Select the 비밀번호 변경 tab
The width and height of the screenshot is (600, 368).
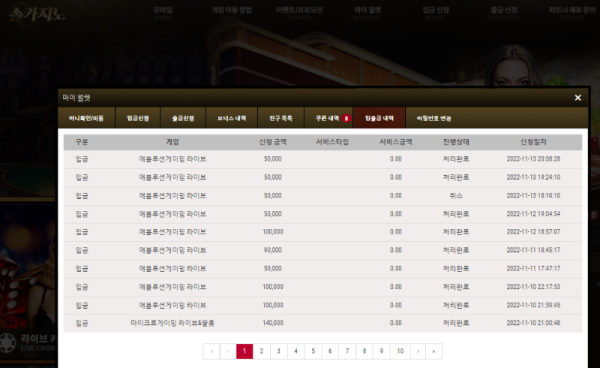[434, 118]
